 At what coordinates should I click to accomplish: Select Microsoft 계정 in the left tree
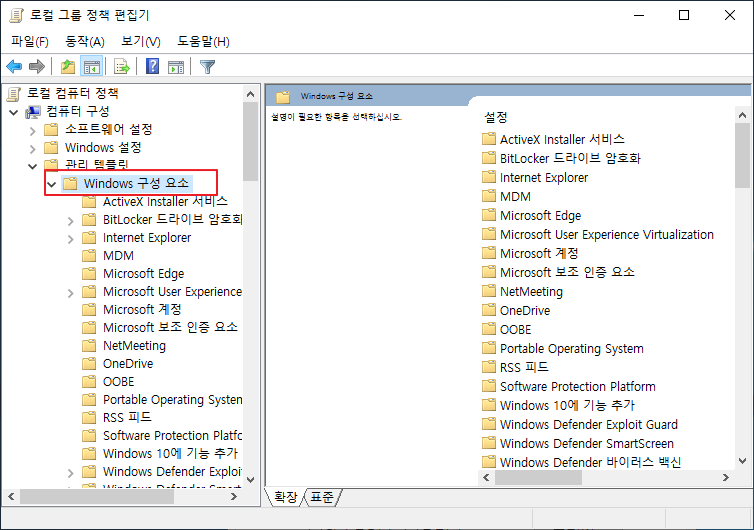point(142,309)
